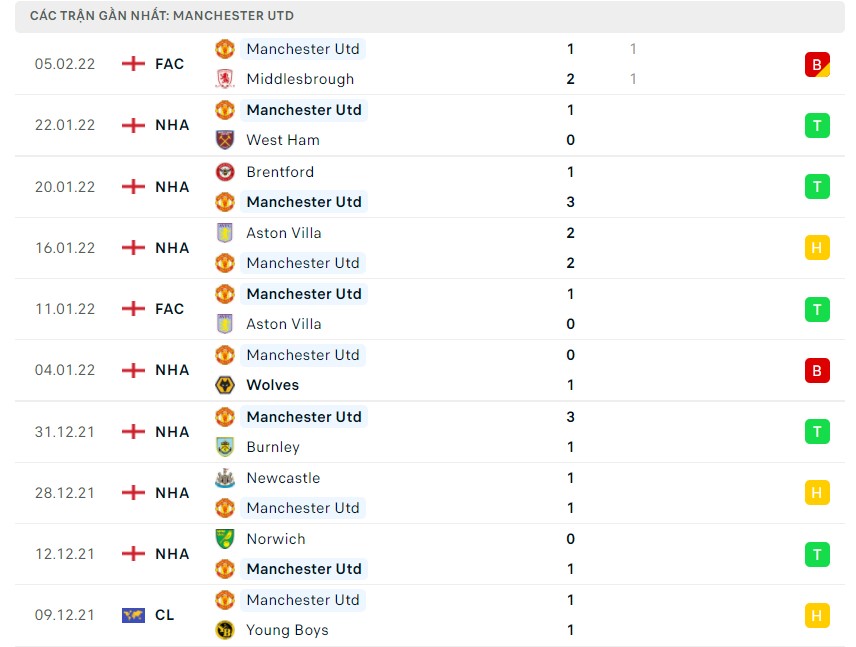Click the Newcastle club crest icon
This screenshot has height=647, width=856.
coord(225,478)
